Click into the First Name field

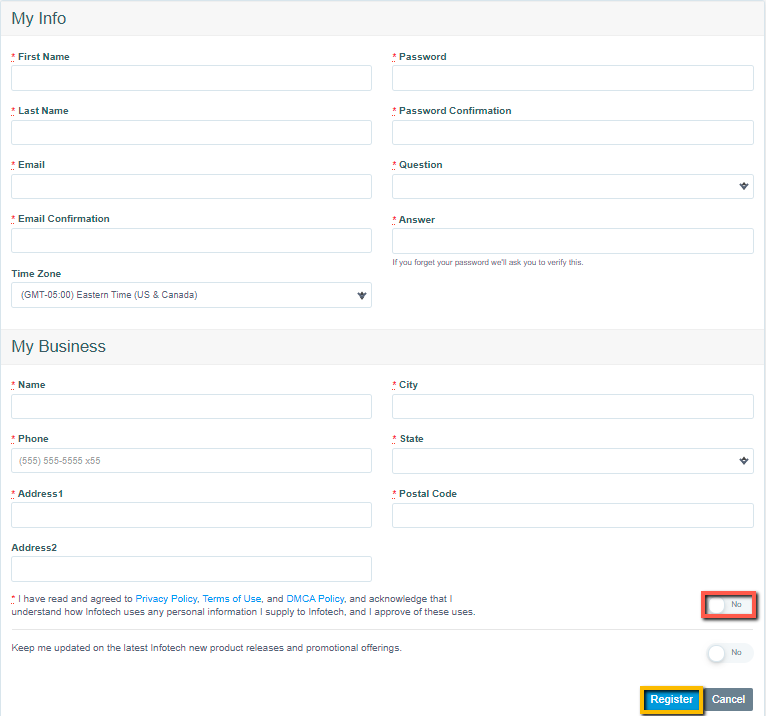pos(191,78)
